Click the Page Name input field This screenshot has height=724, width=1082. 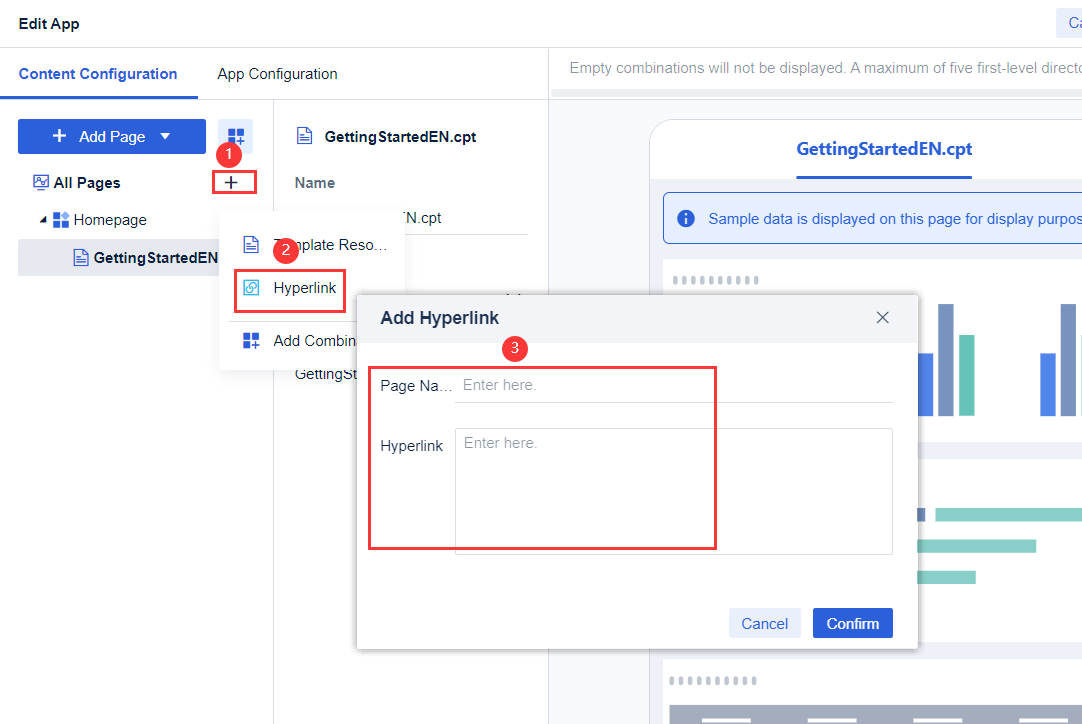coord(584,384)
